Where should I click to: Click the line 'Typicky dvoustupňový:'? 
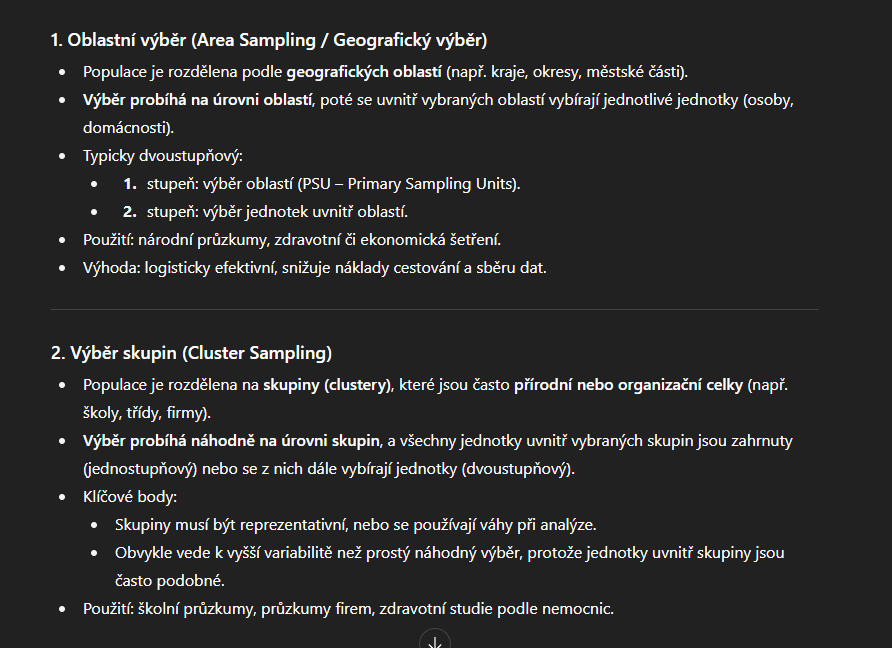click(x=163, y=156)
